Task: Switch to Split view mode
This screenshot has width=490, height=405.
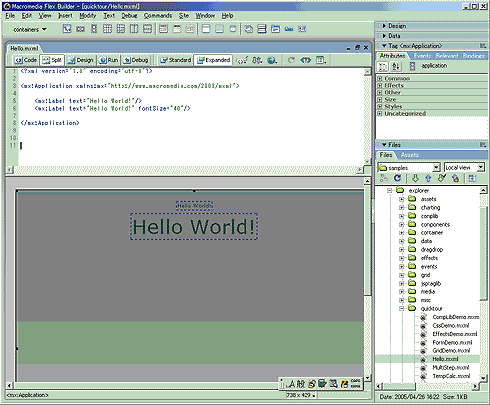Action: 52,60
